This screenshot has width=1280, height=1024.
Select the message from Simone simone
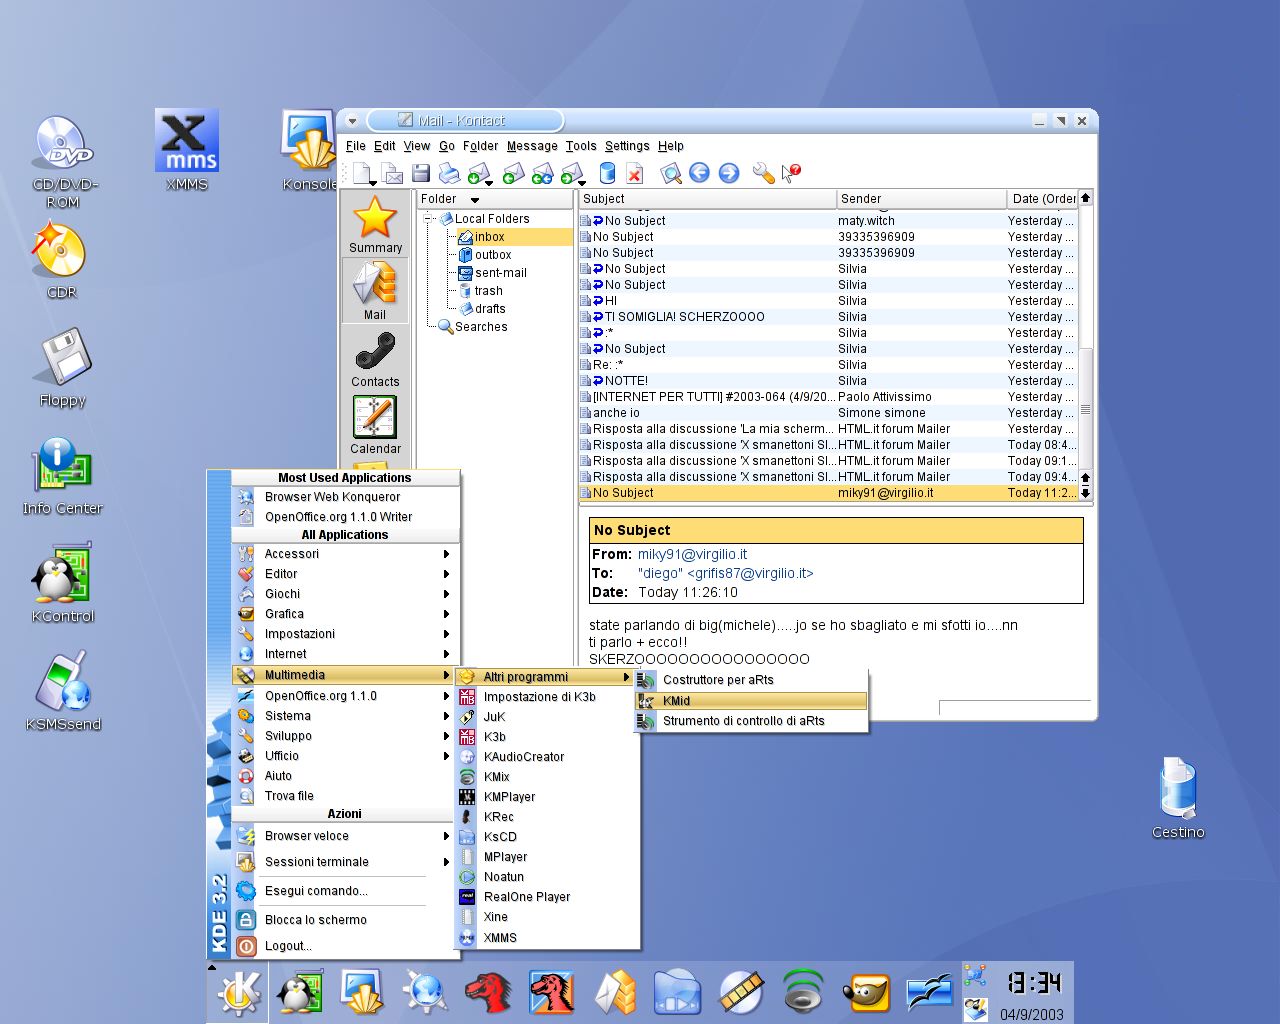(828, 413)
